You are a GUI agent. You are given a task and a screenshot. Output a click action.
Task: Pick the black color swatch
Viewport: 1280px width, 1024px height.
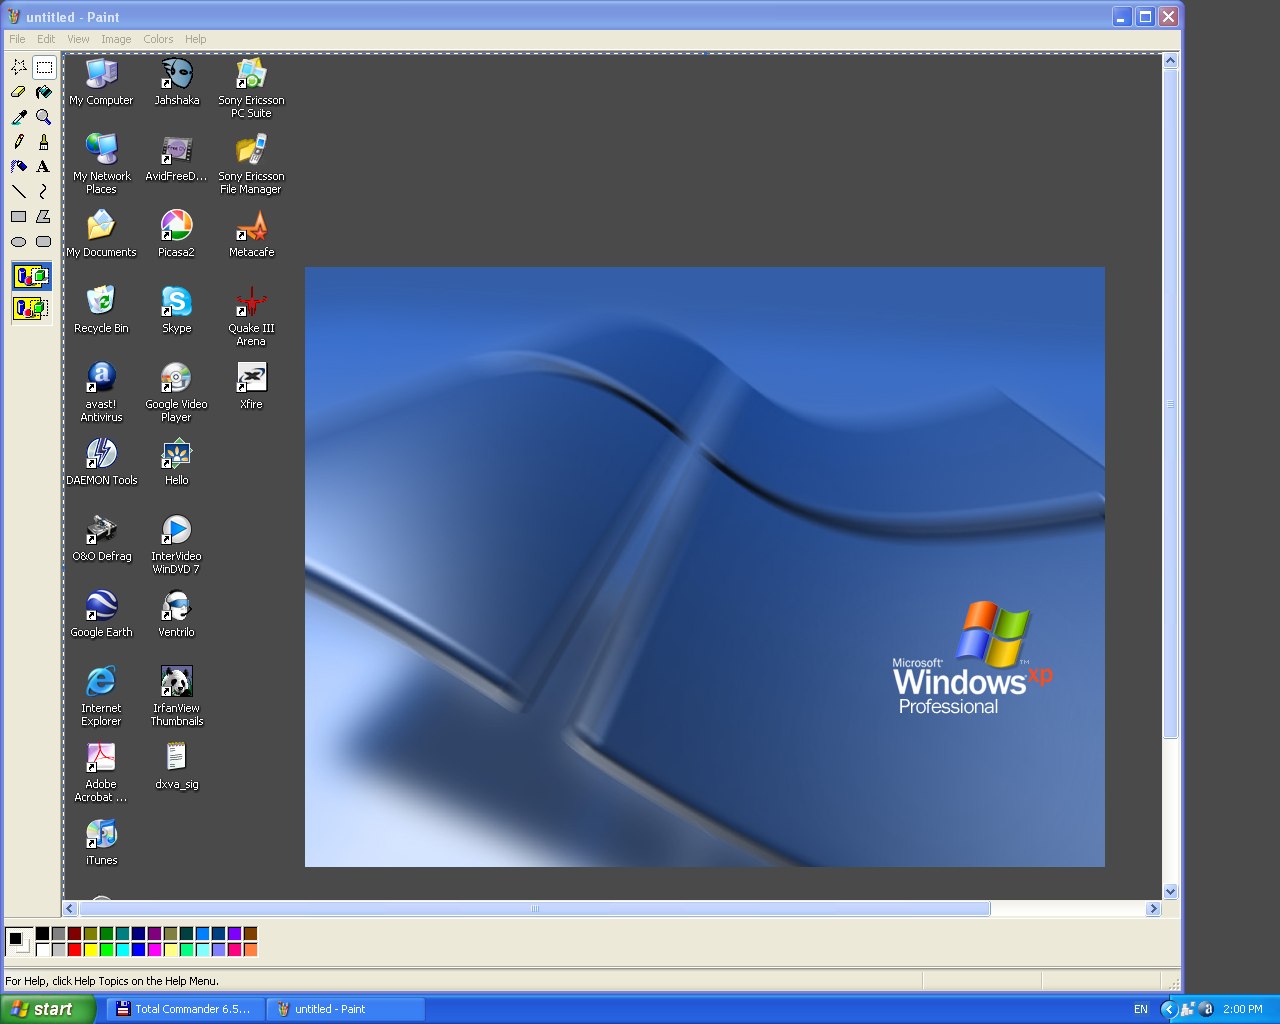[x=42, y=933]
